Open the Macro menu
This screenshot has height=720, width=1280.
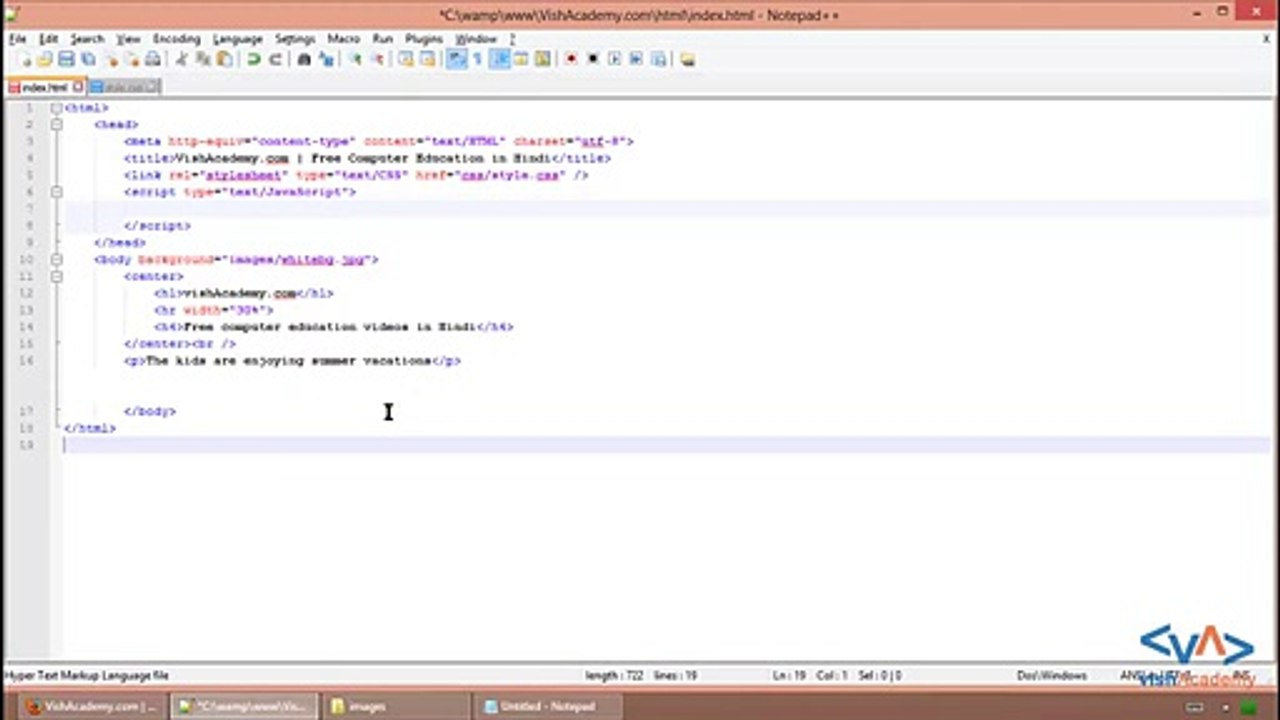coord(343,39)
